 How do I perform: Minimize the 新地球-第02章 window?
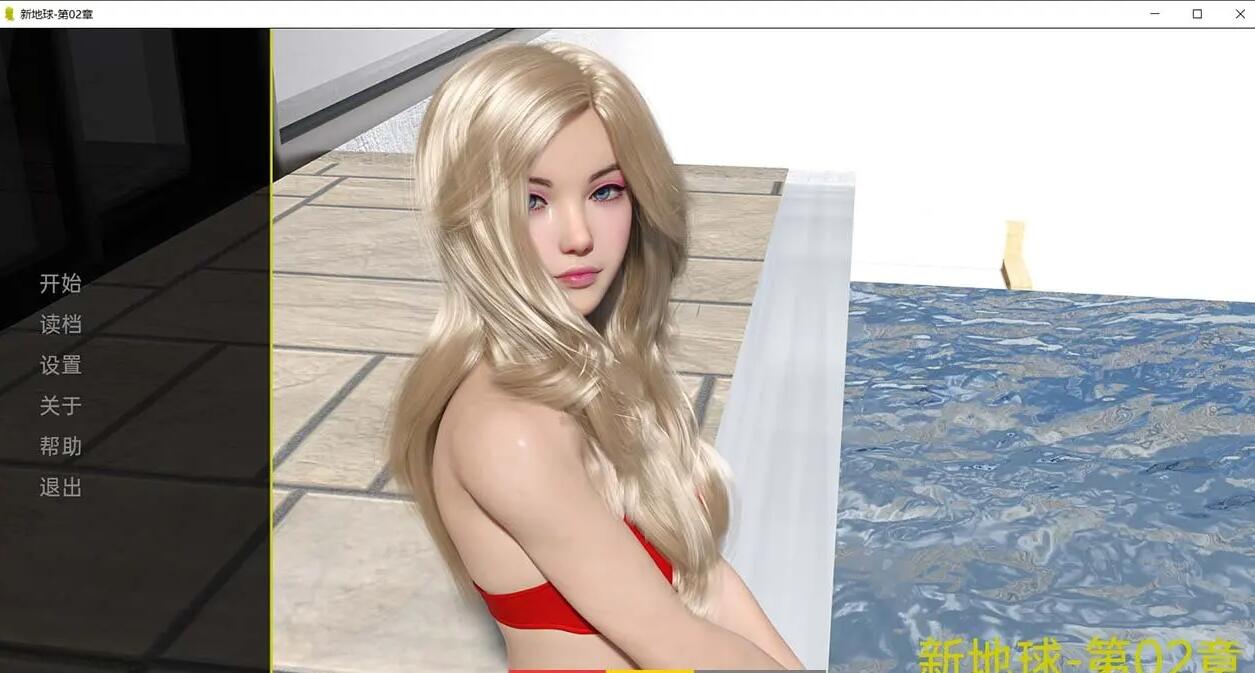[1155, 14]
